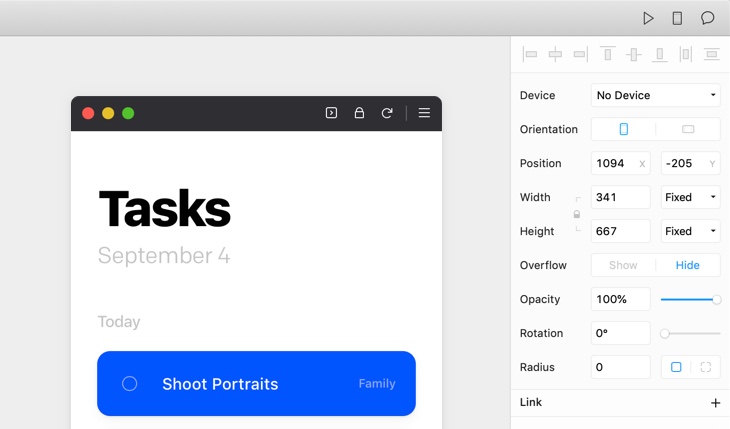
Task: Align top edges icon
Action: click(x=608, y=54)
